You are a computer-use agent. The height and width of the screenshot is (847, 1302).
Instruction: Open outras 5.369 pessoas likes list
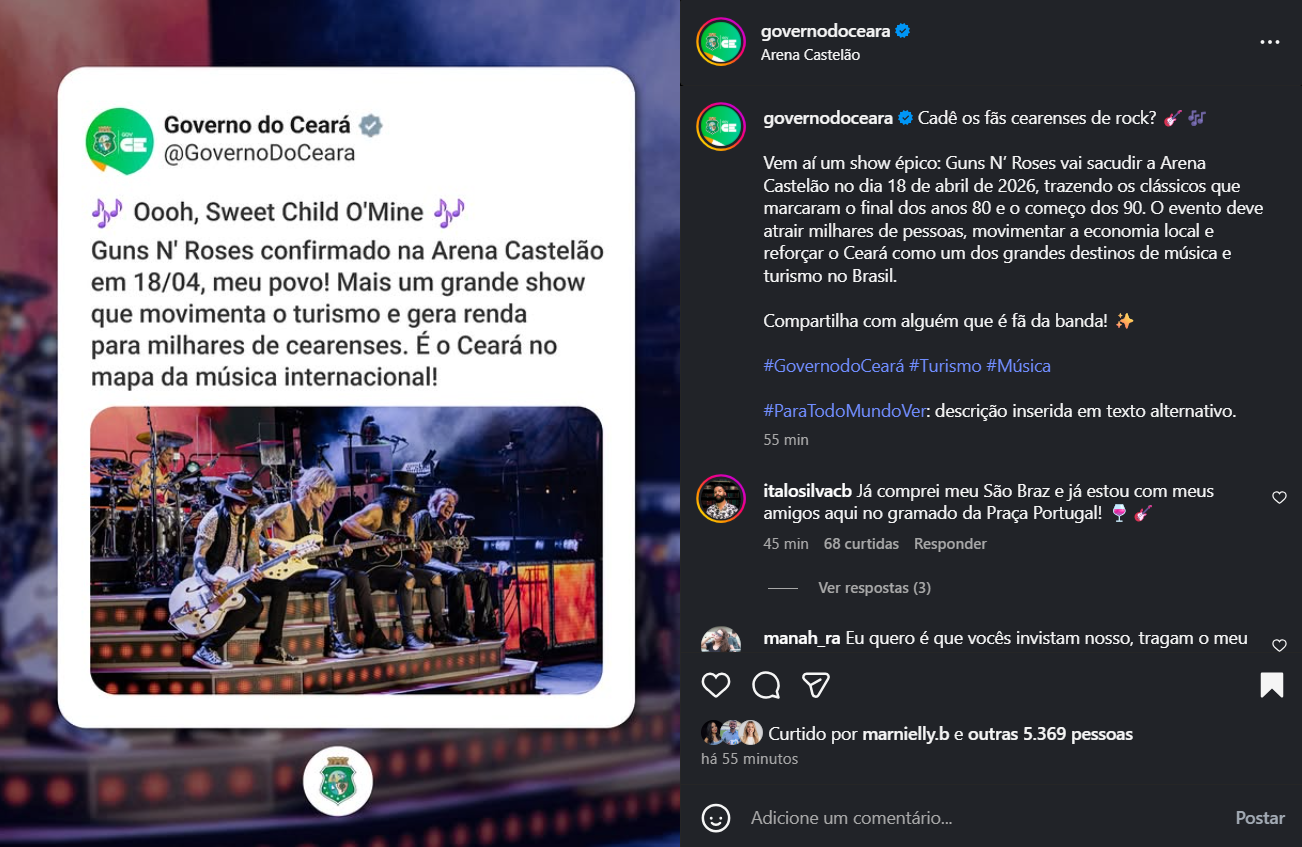click(1050, 734)
